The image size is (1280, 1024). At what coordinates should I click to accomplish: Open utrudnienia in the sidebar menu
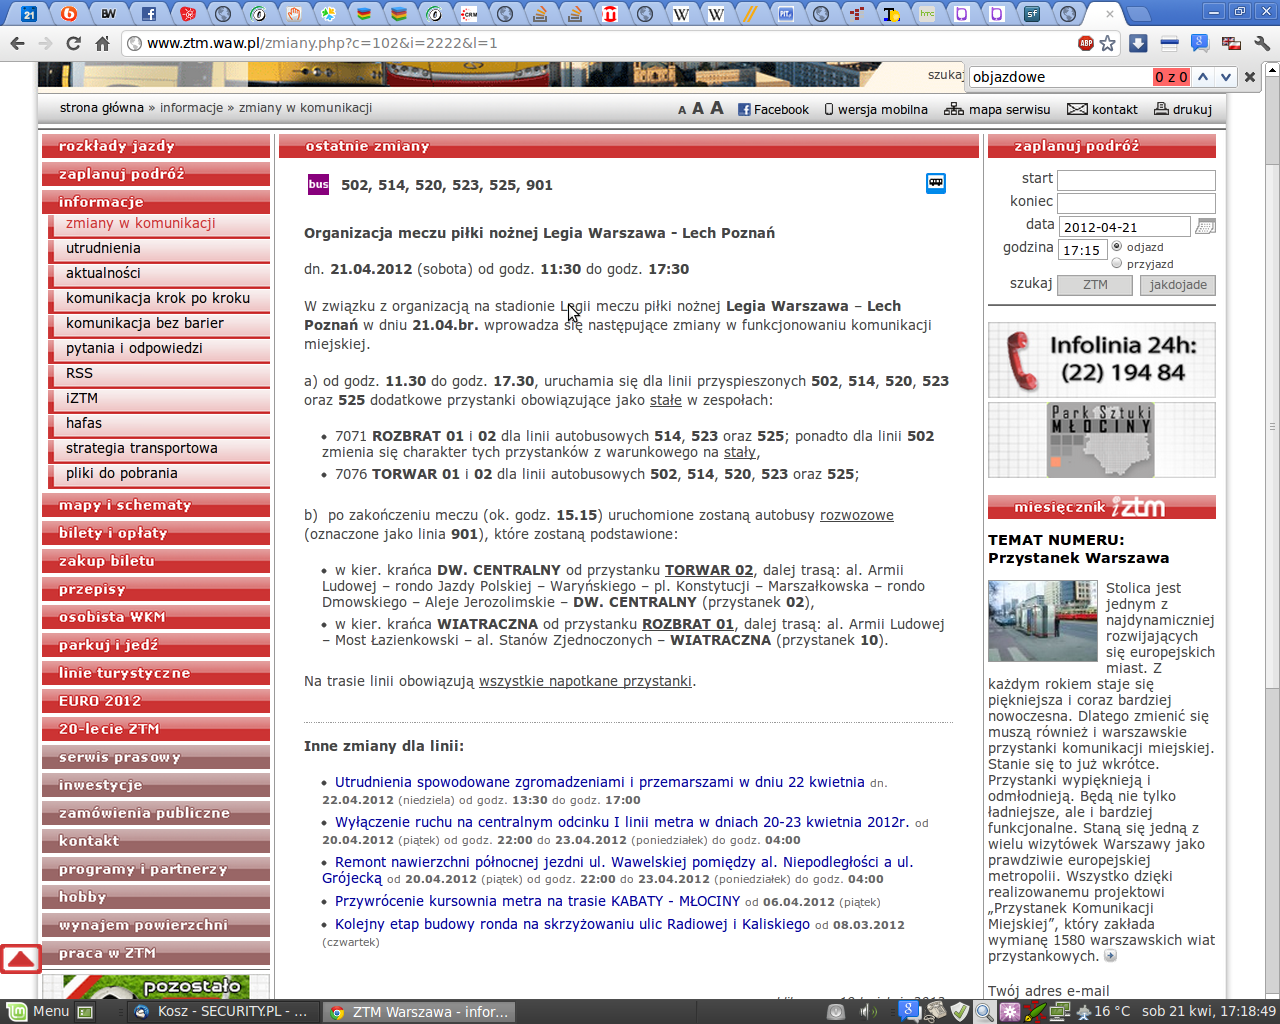[103, 248]
